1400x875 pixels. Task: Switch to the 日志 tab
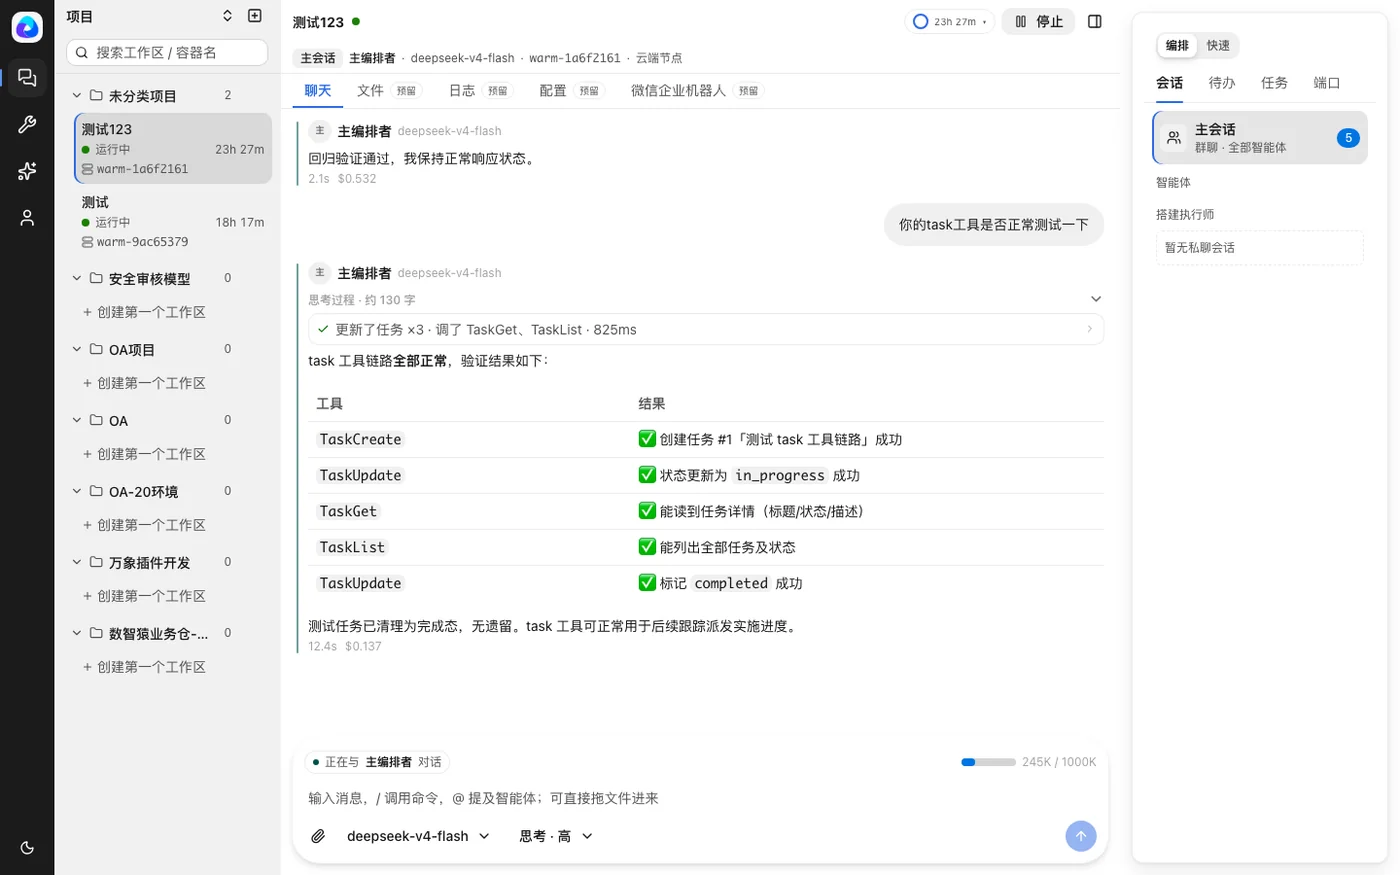(479, 90)
